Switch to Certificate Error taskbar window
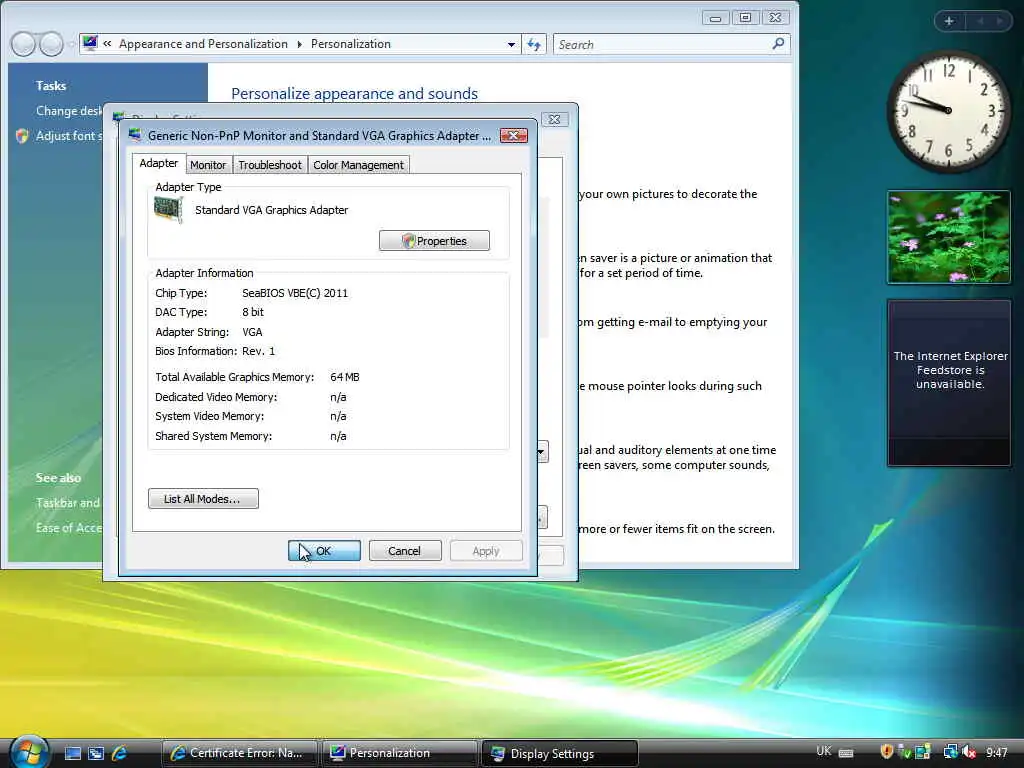 click(x=239, y=753)
